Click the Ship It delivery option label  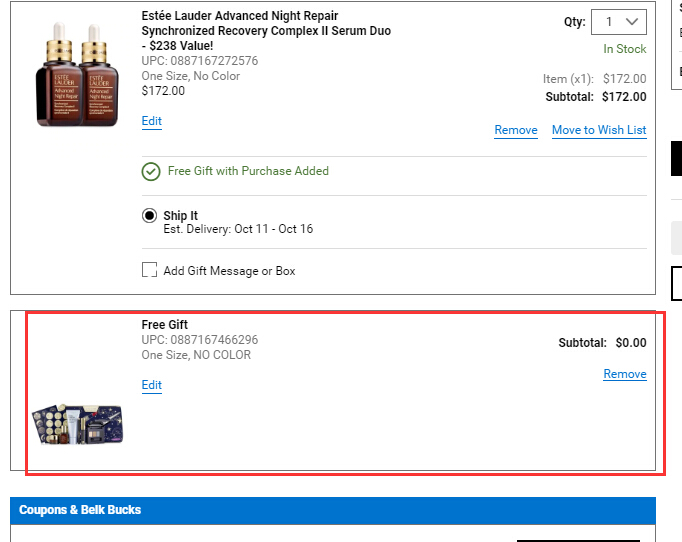(181, 216)
